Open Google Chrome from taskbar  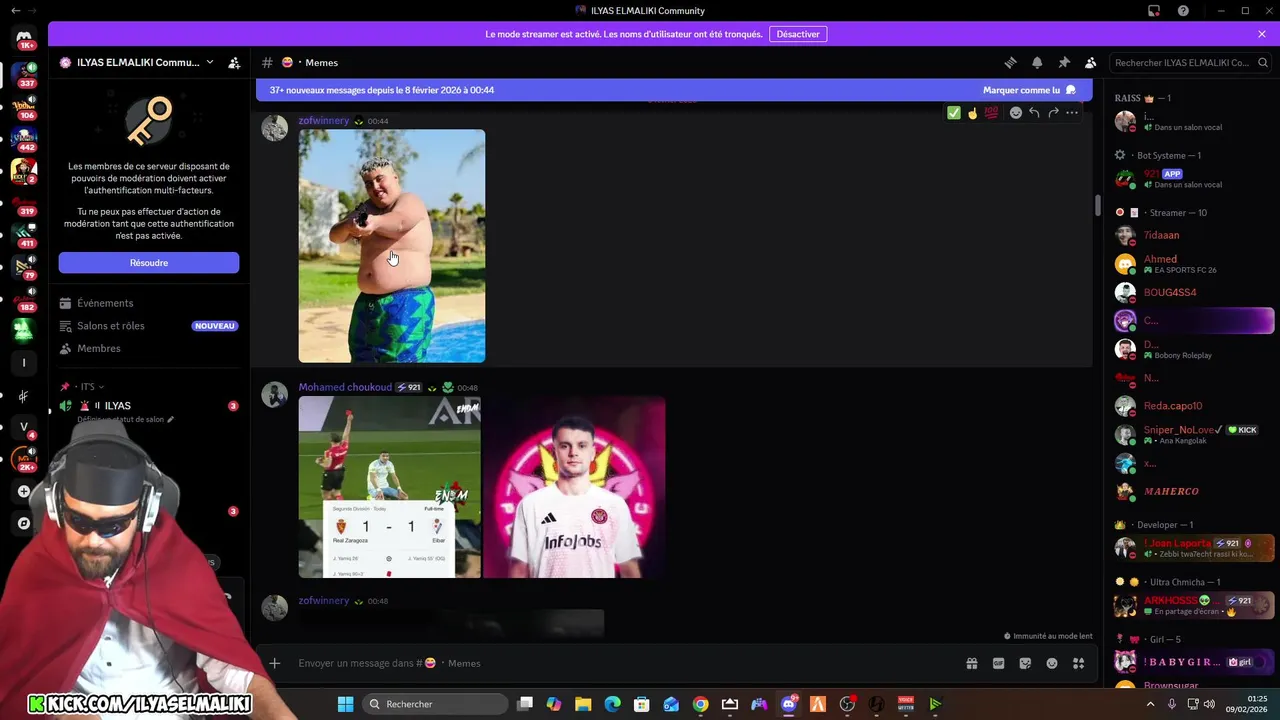tap(701, 704)
